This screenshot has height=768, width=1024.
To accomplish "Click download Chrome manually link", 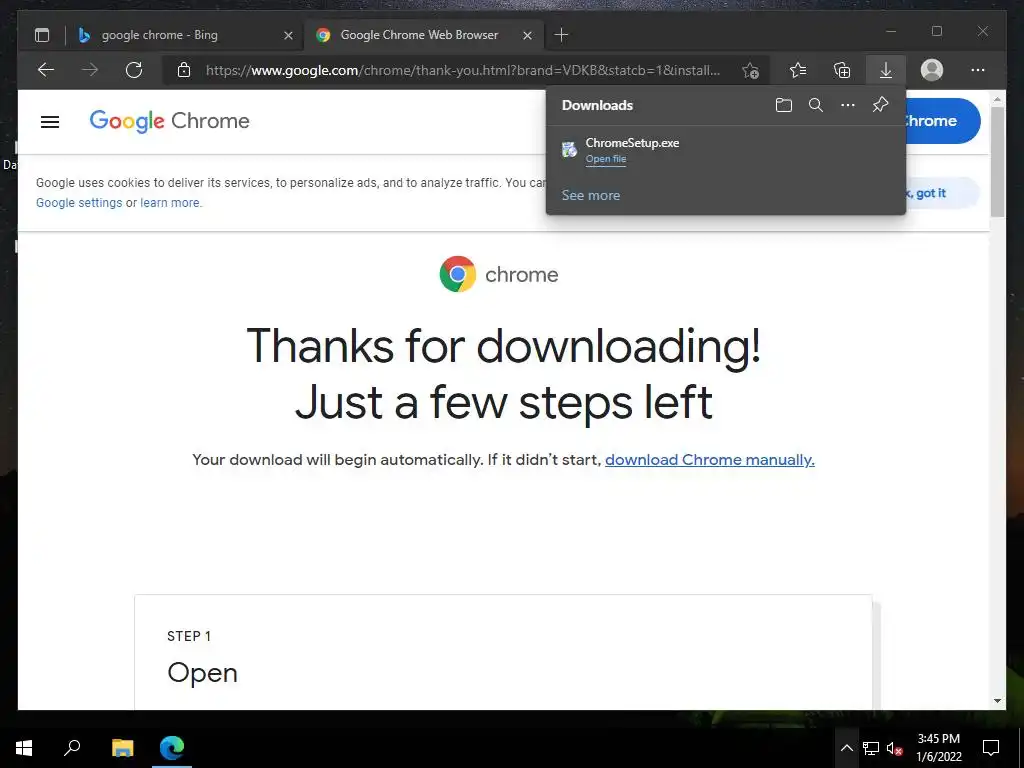I will coord(710,460).
